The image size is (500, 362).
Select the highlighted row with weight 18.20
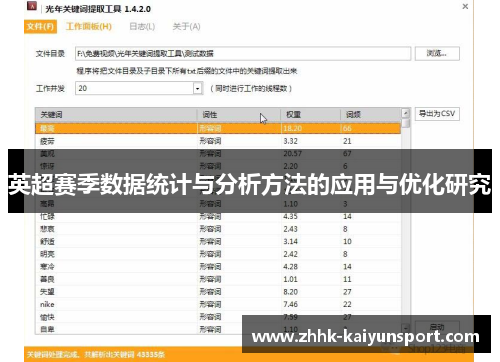coord(218,128)
